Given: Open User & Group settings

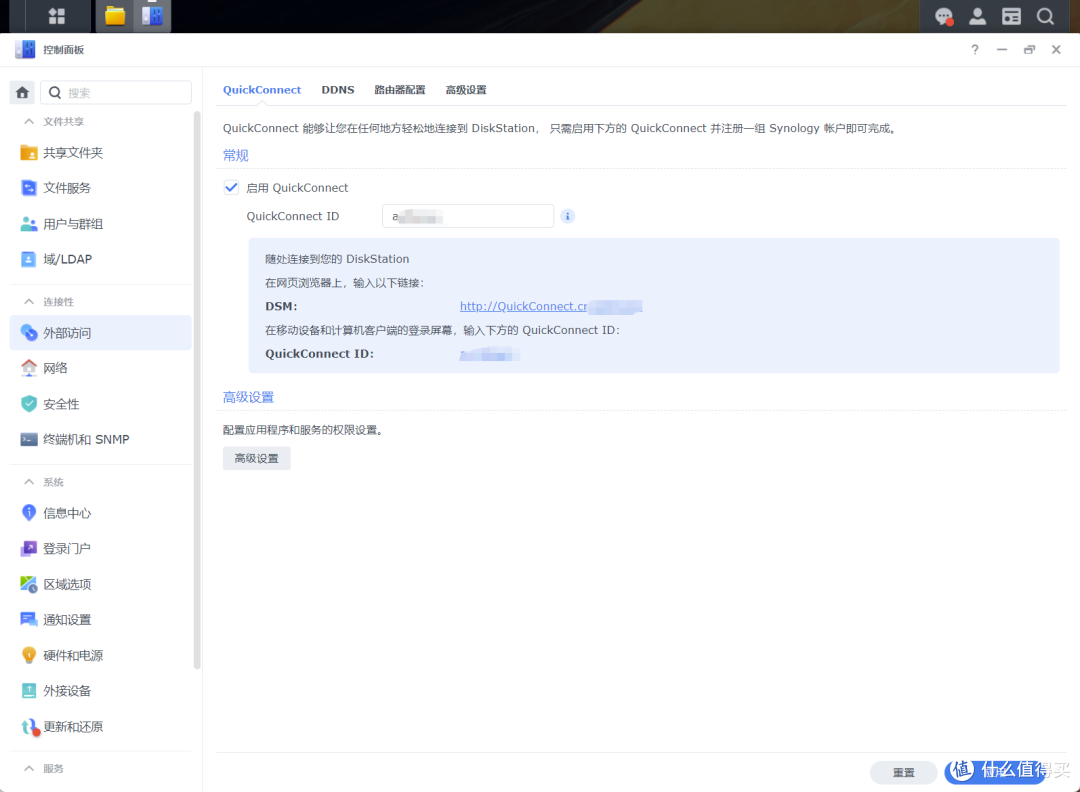Looking at the screenshot, I should (x=101, y=224).
